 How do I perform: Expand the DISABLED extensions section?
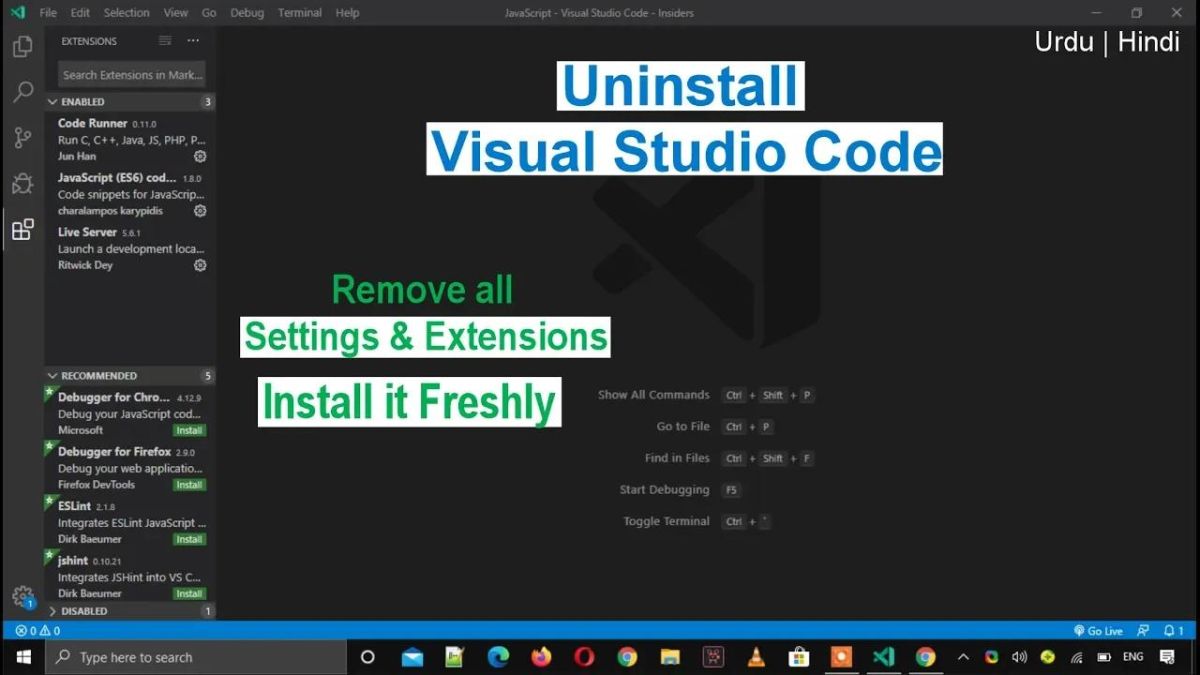130,610
